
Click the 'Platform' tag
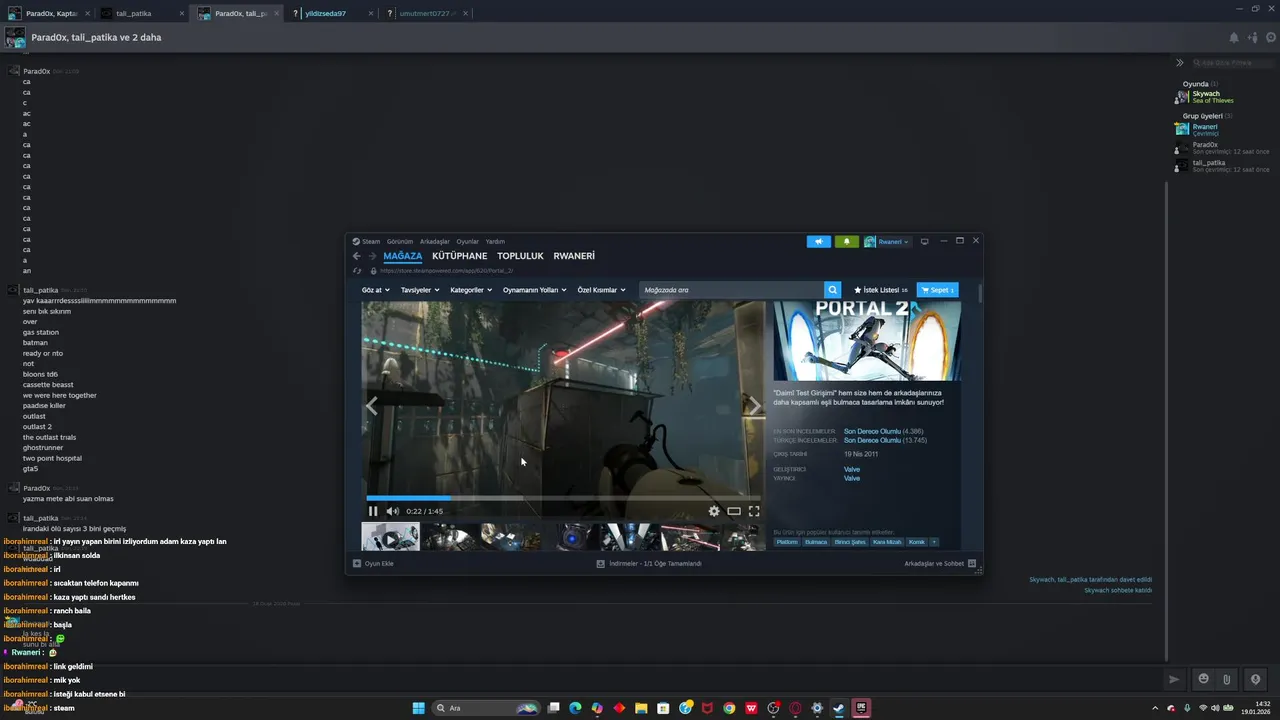(x=787, y=542)
